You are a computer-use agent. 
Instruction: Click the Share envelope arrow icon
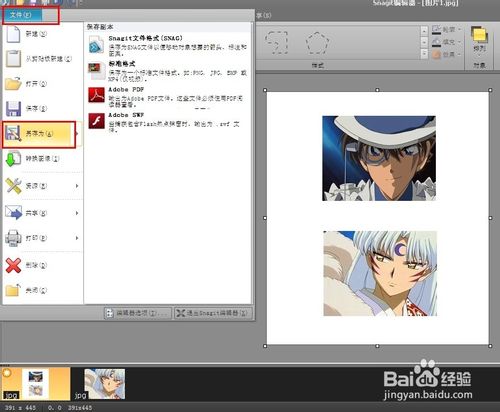tap(13, 212)
